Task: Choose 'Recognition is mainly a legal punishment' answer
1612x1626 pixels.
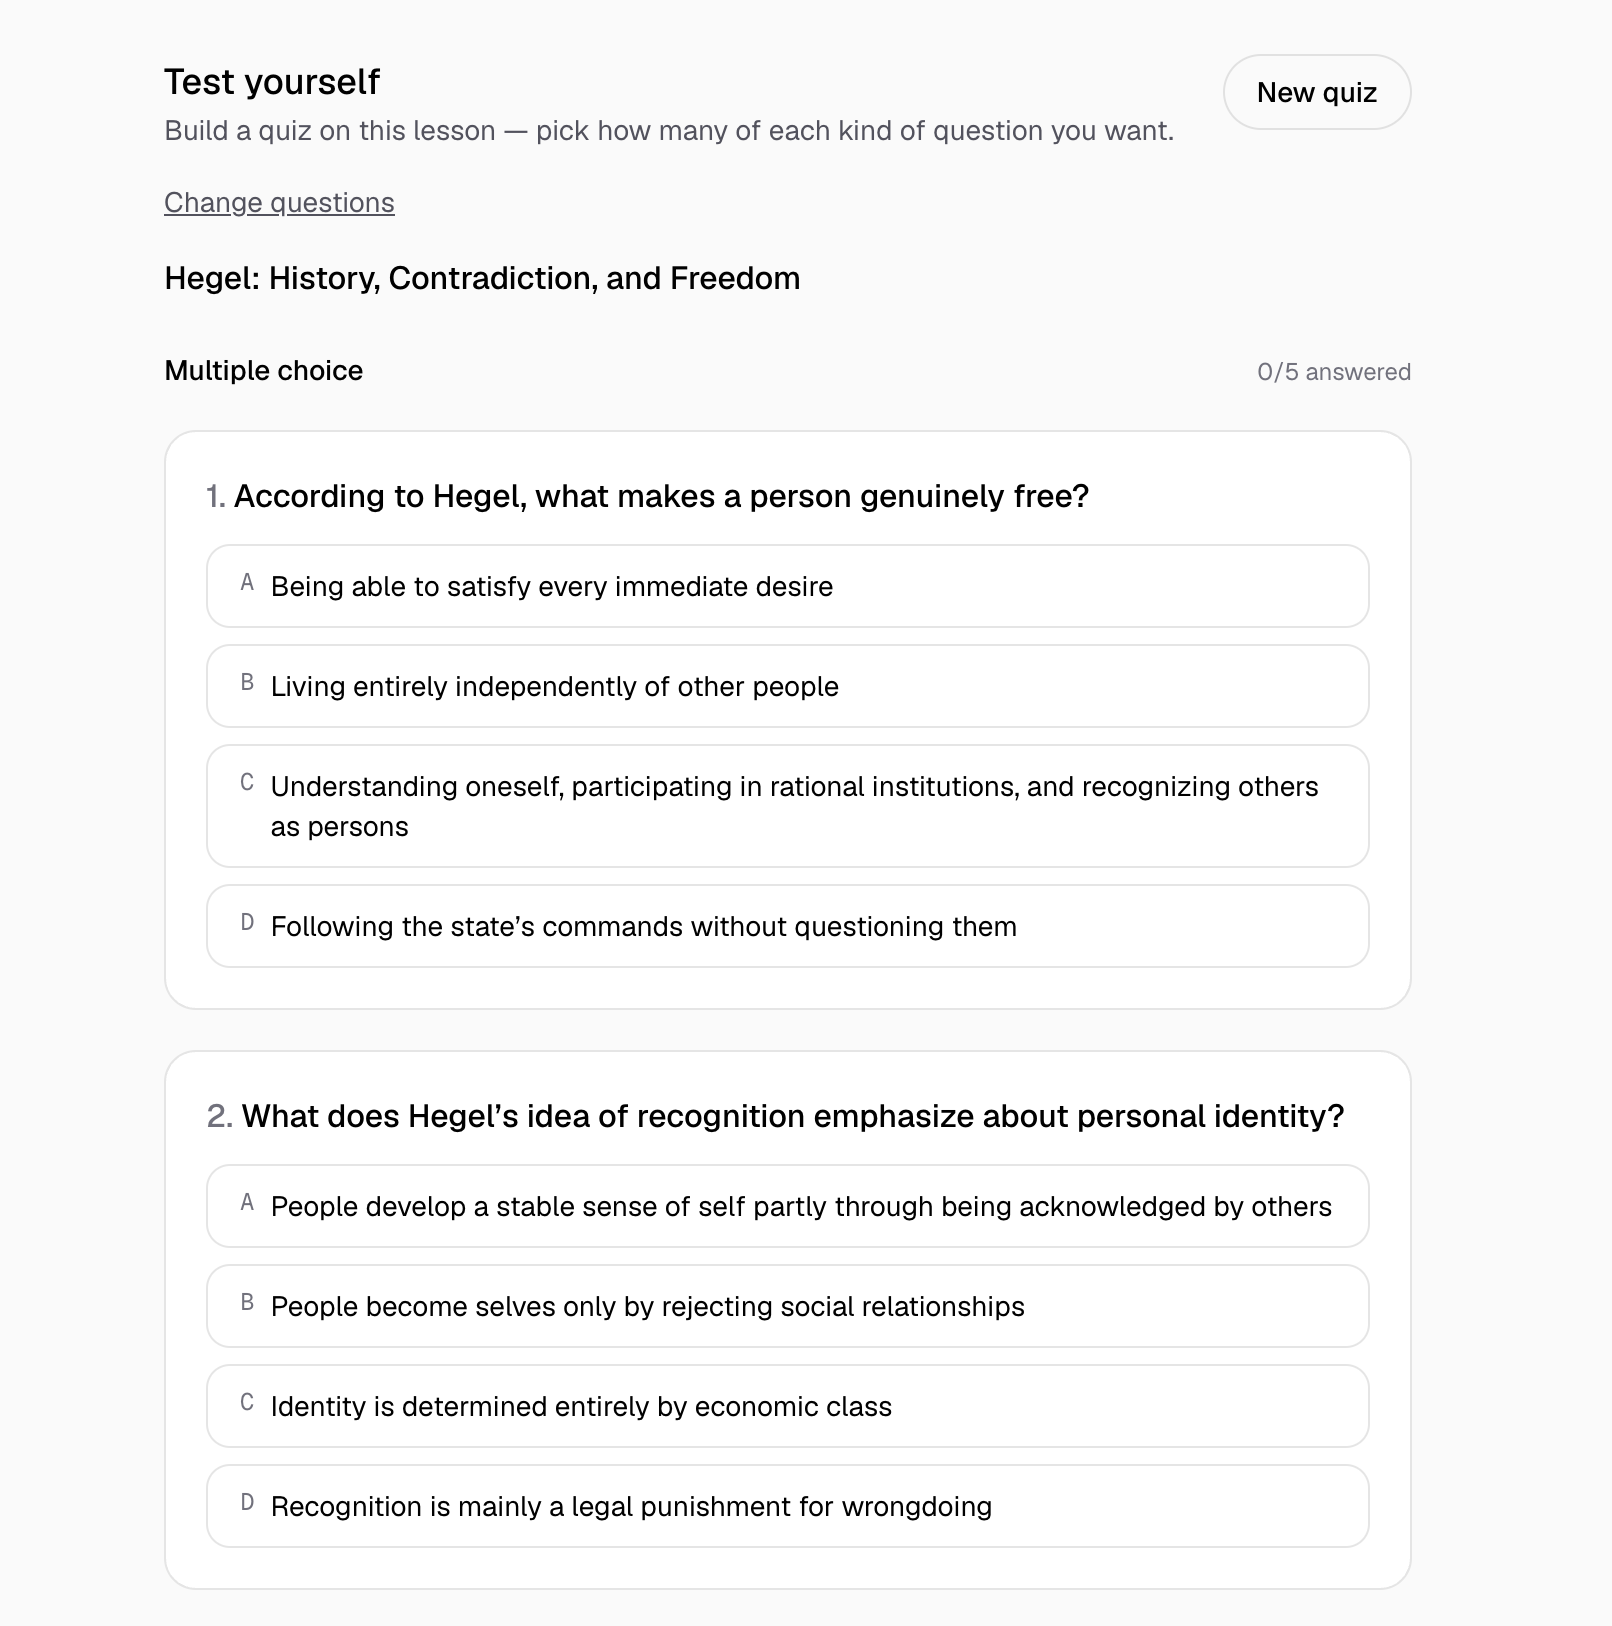Action: coord(787,1506)
